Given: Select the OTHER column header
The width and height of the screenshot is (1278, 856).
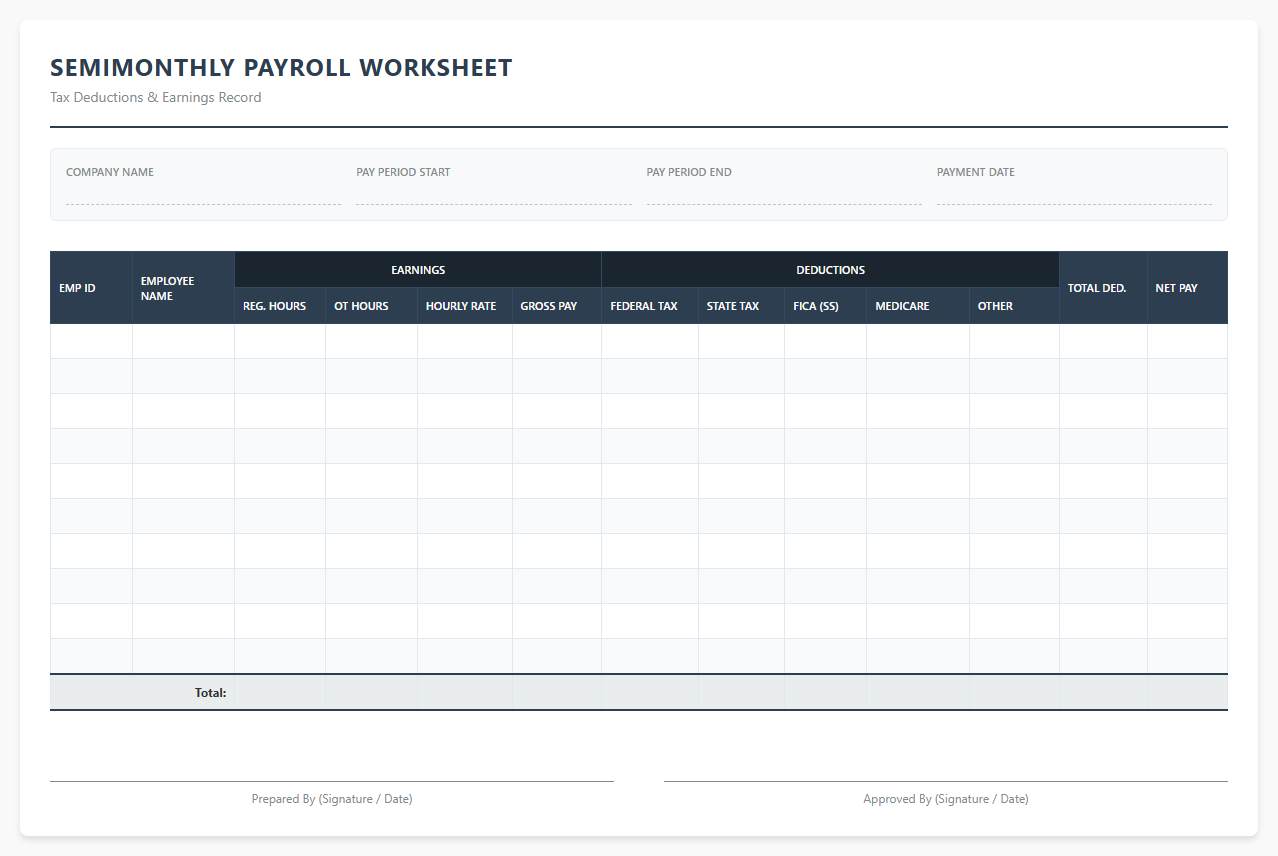Looking at the screenshot, I should (1015, 306).
